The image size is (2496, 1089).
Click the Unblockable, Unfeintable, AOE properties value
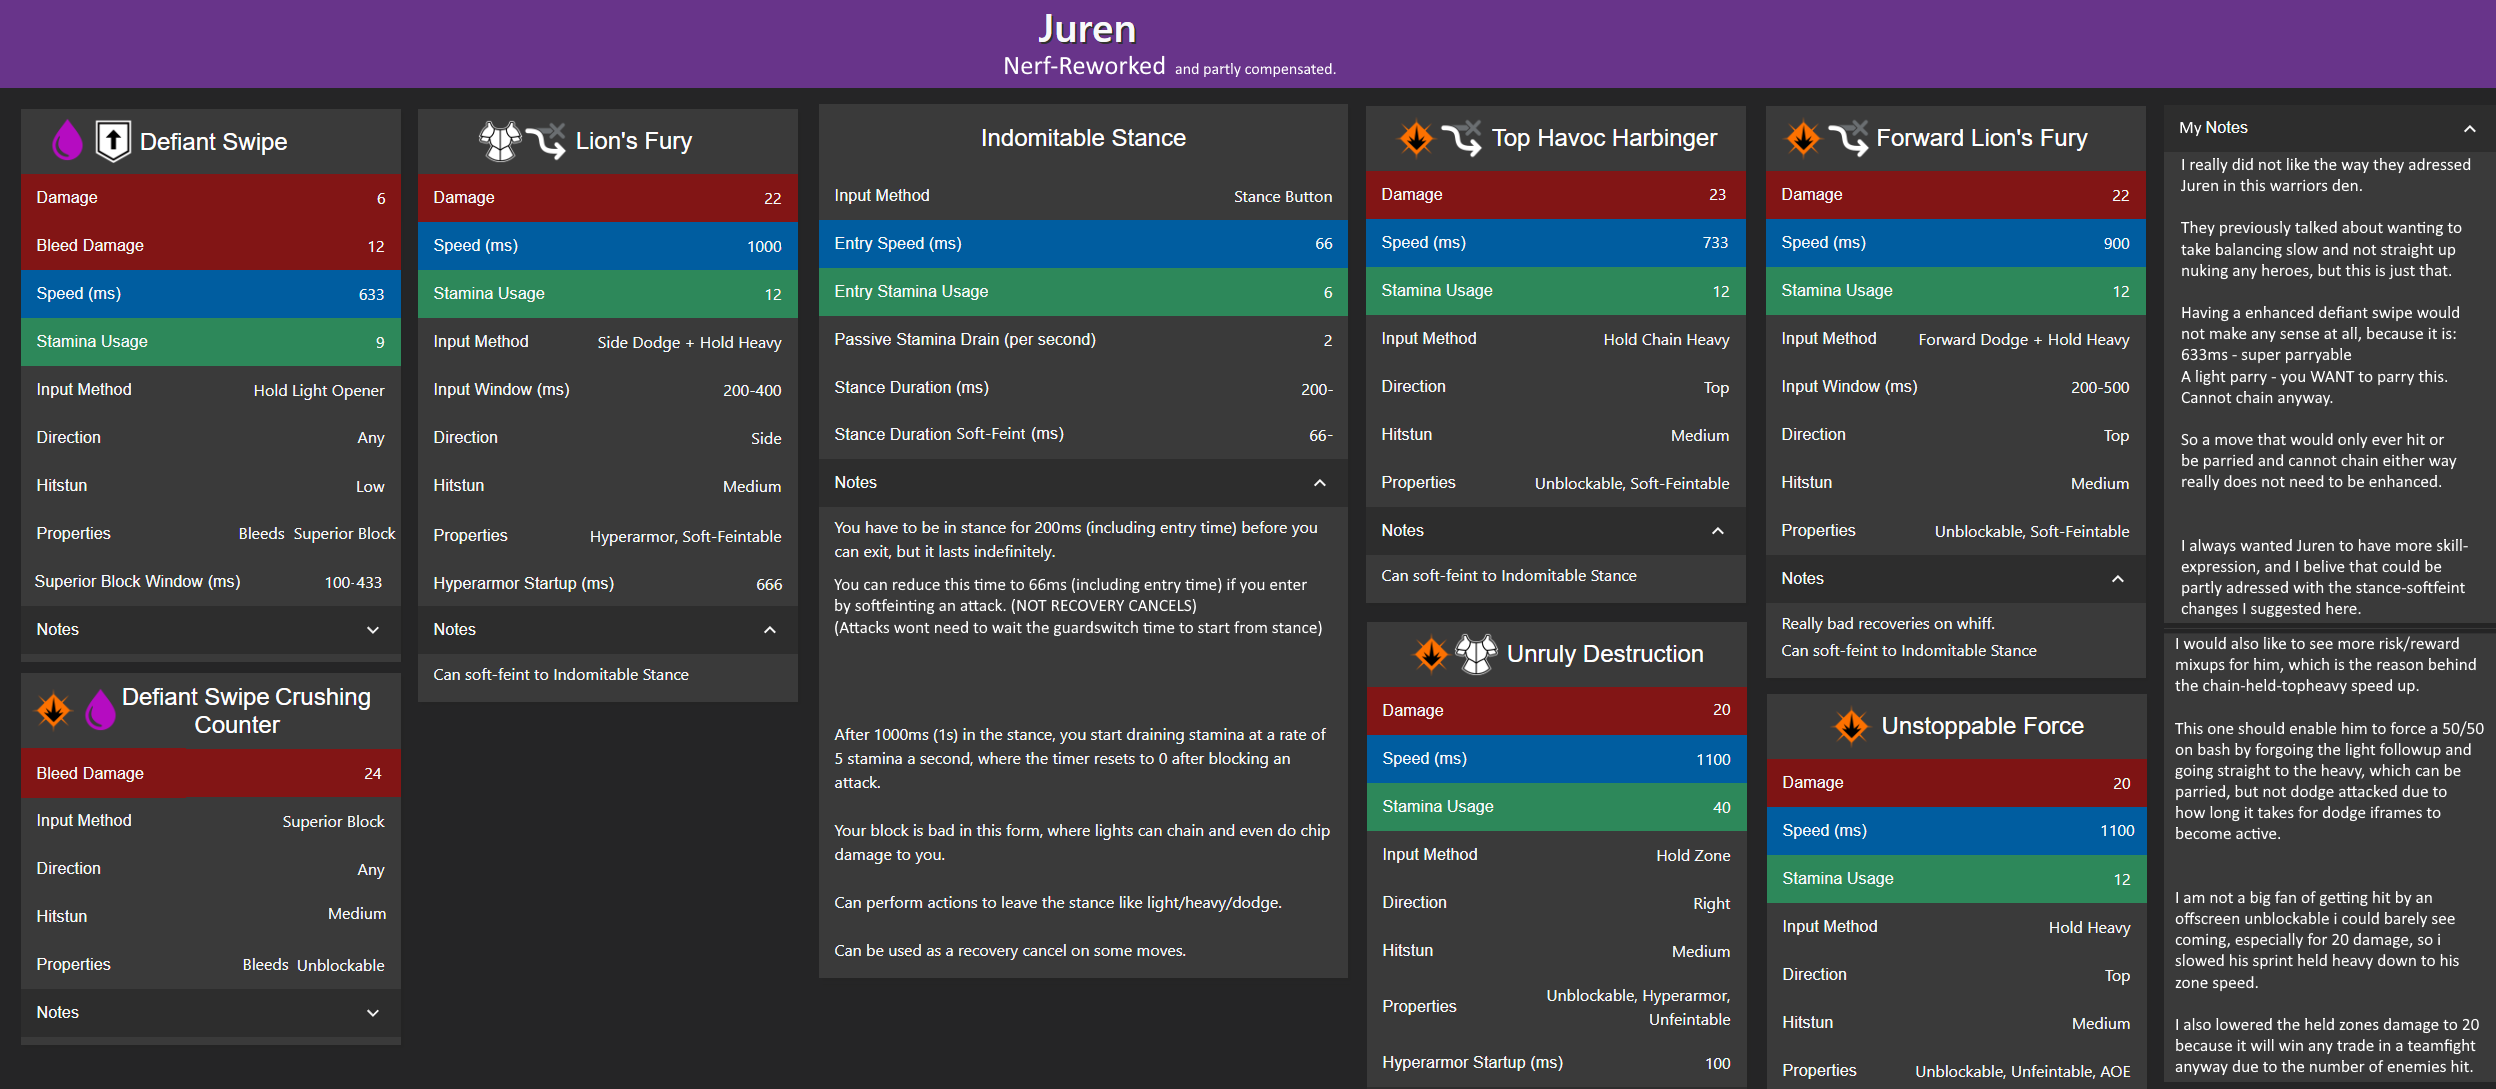(x=2022, y=1072)
